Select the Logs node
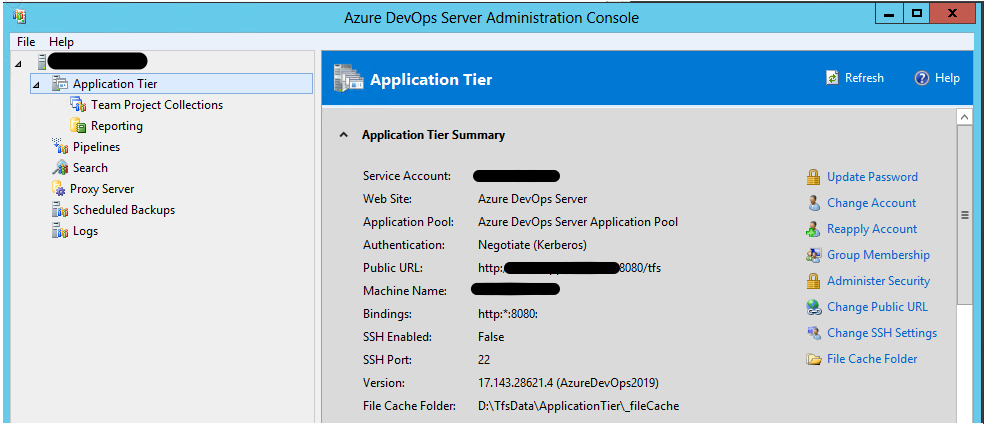 85,231
